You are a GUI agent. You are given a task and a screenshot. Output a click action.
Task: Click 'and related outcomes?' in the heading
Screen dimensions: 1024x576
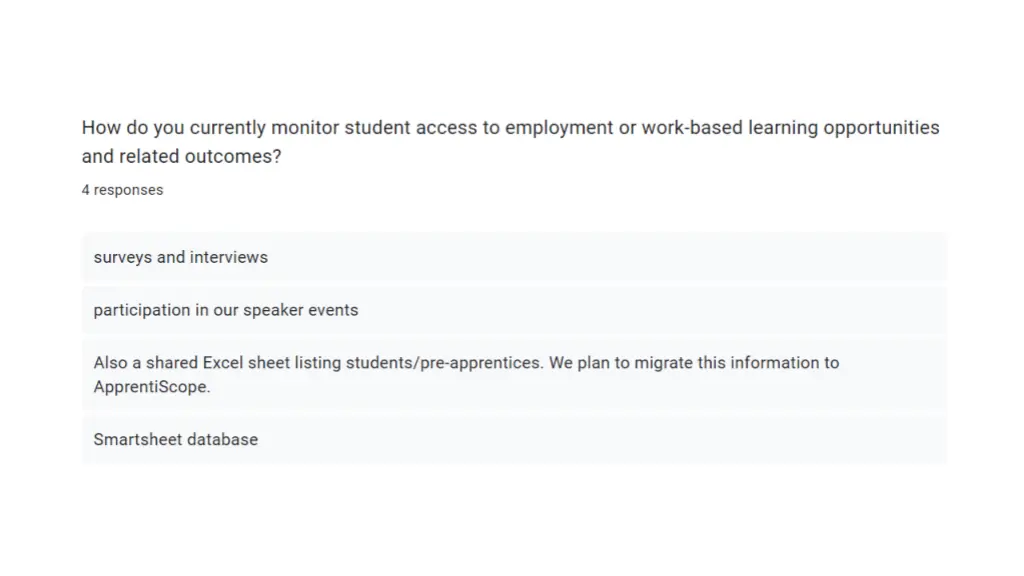click(x=182, y=157)
